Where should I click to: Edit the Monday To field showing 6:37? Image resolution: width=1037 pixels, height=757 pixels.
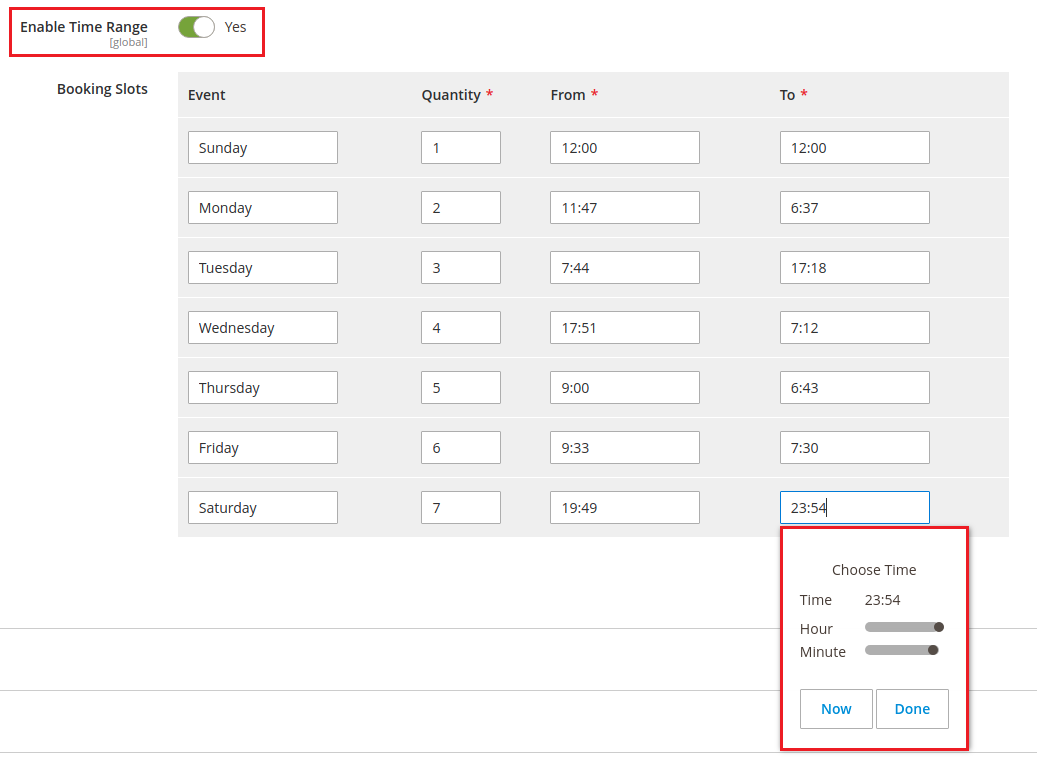tap(854, 208)
